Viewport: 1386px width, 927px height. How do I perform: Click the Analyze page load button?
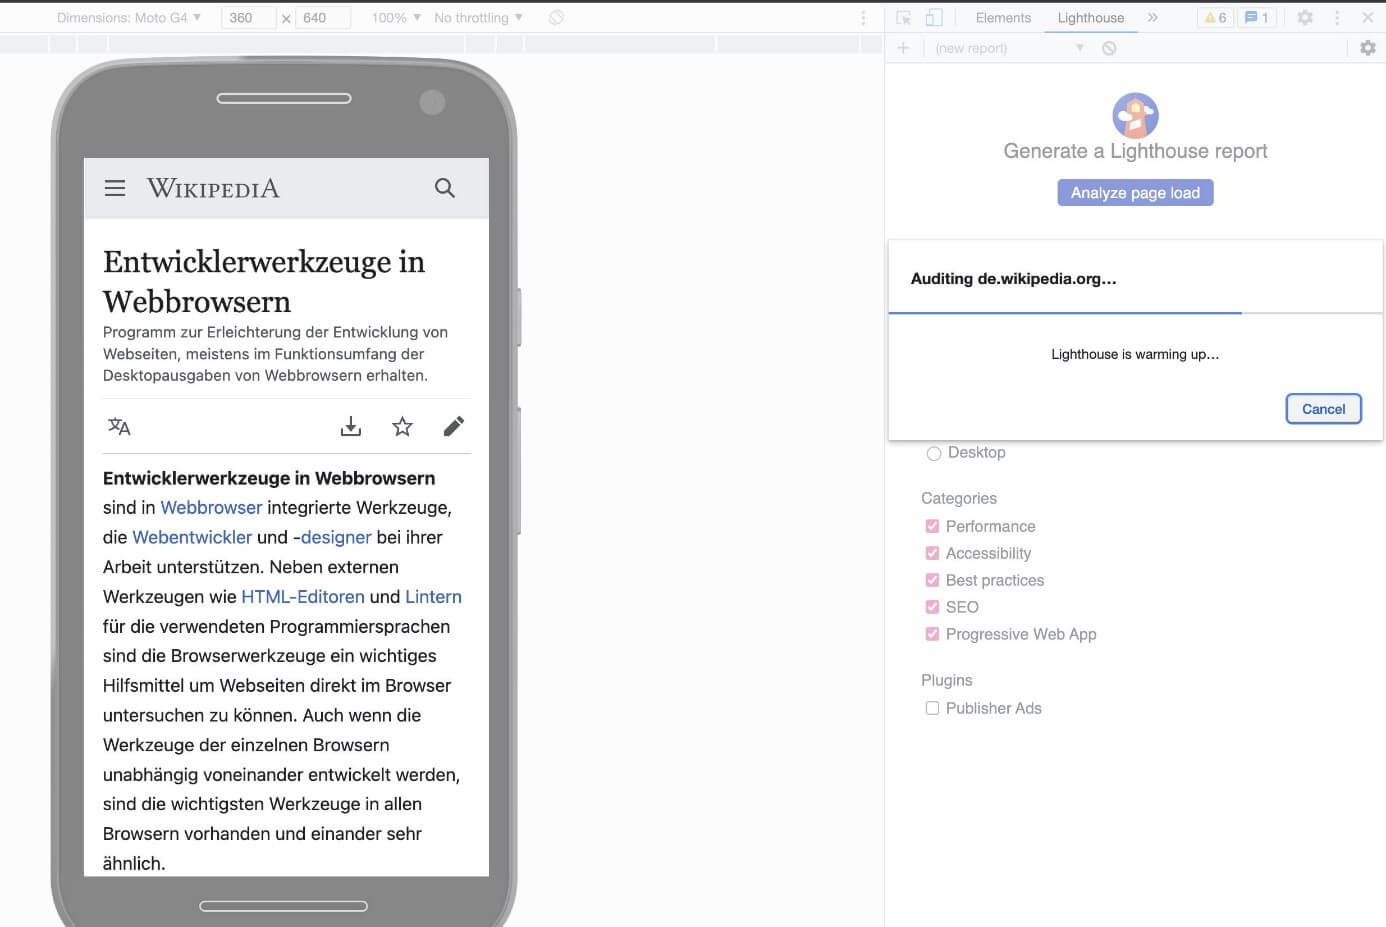click(1135, 193)
